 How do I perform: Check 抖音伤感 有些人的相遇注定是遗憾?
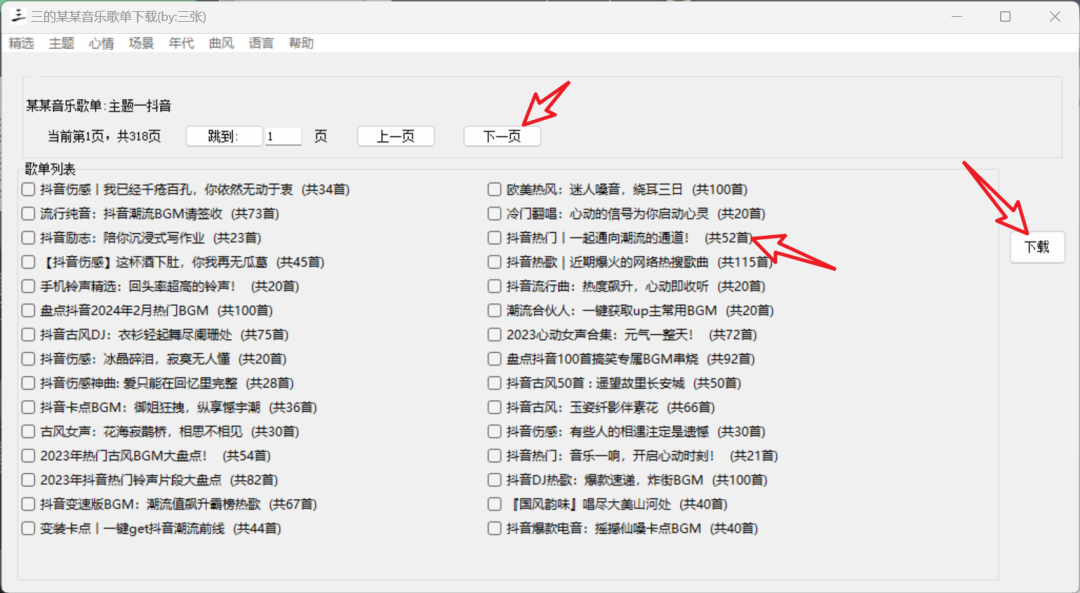tap(495, 431)
